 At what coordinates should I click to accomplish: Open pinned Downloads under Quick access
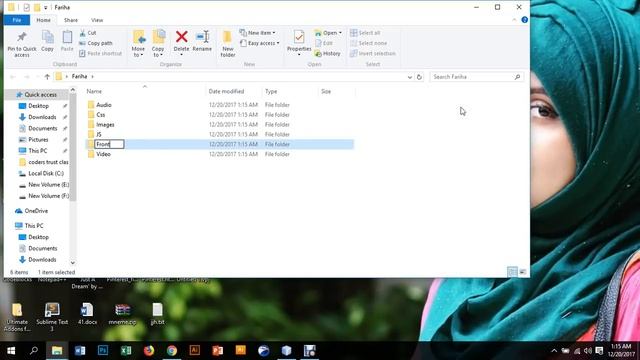click(x=42, y=117)
